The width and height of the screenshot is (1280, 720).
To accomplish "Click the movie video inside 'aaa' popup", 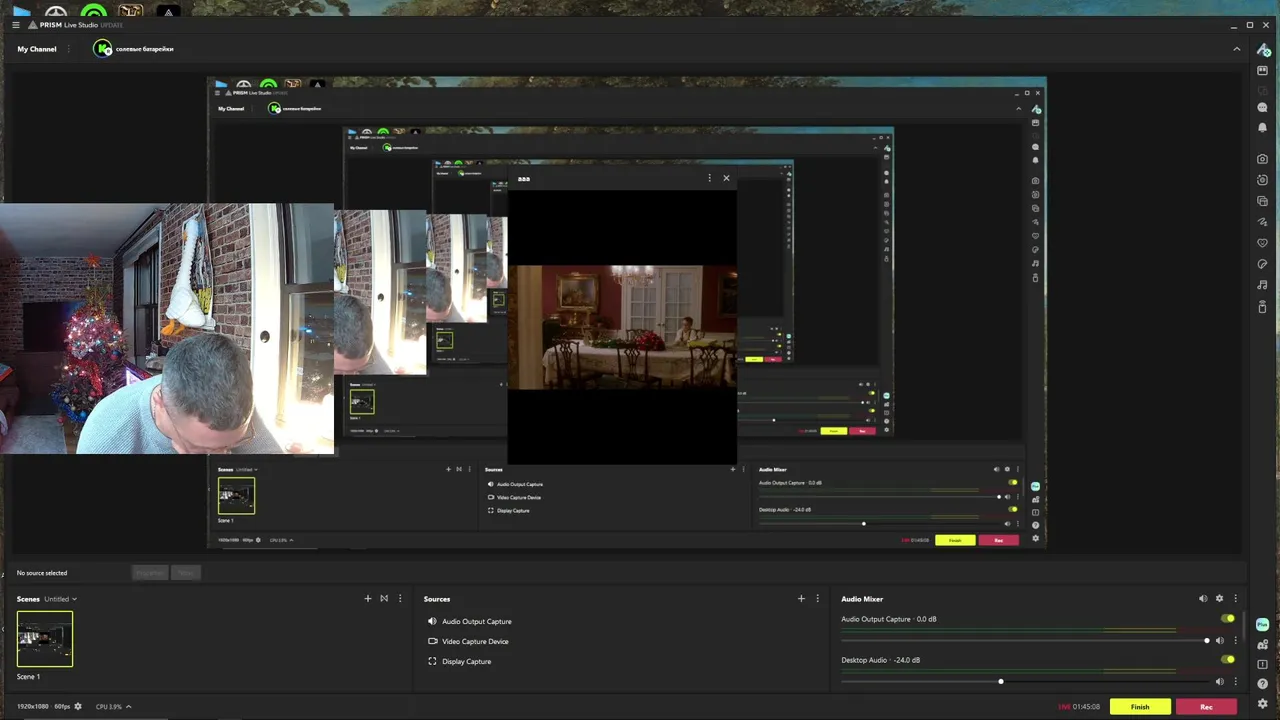I will tap(622, 327).
